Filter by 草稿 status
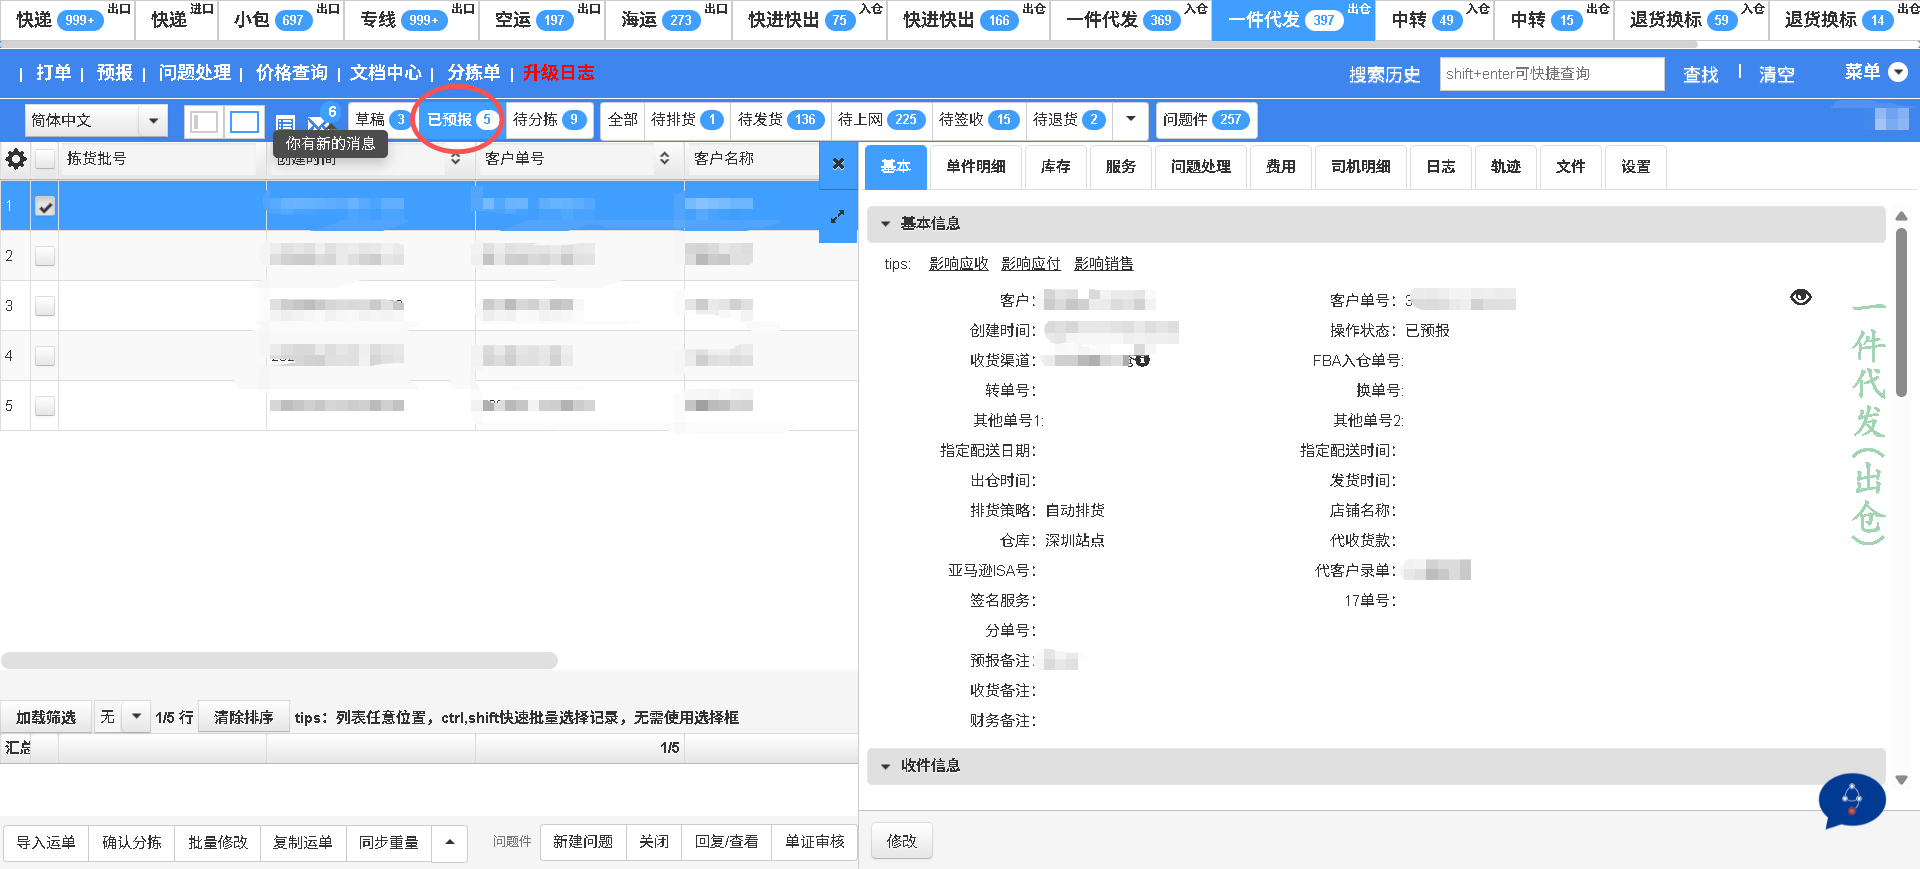This screenshot has width=1920, height=869. point(382,120)
